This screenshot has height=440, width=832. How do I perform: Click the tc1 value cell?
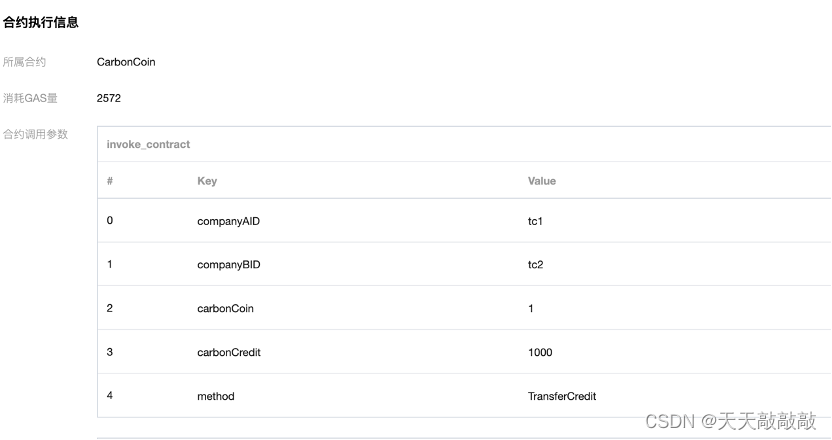tap(535, 221)
